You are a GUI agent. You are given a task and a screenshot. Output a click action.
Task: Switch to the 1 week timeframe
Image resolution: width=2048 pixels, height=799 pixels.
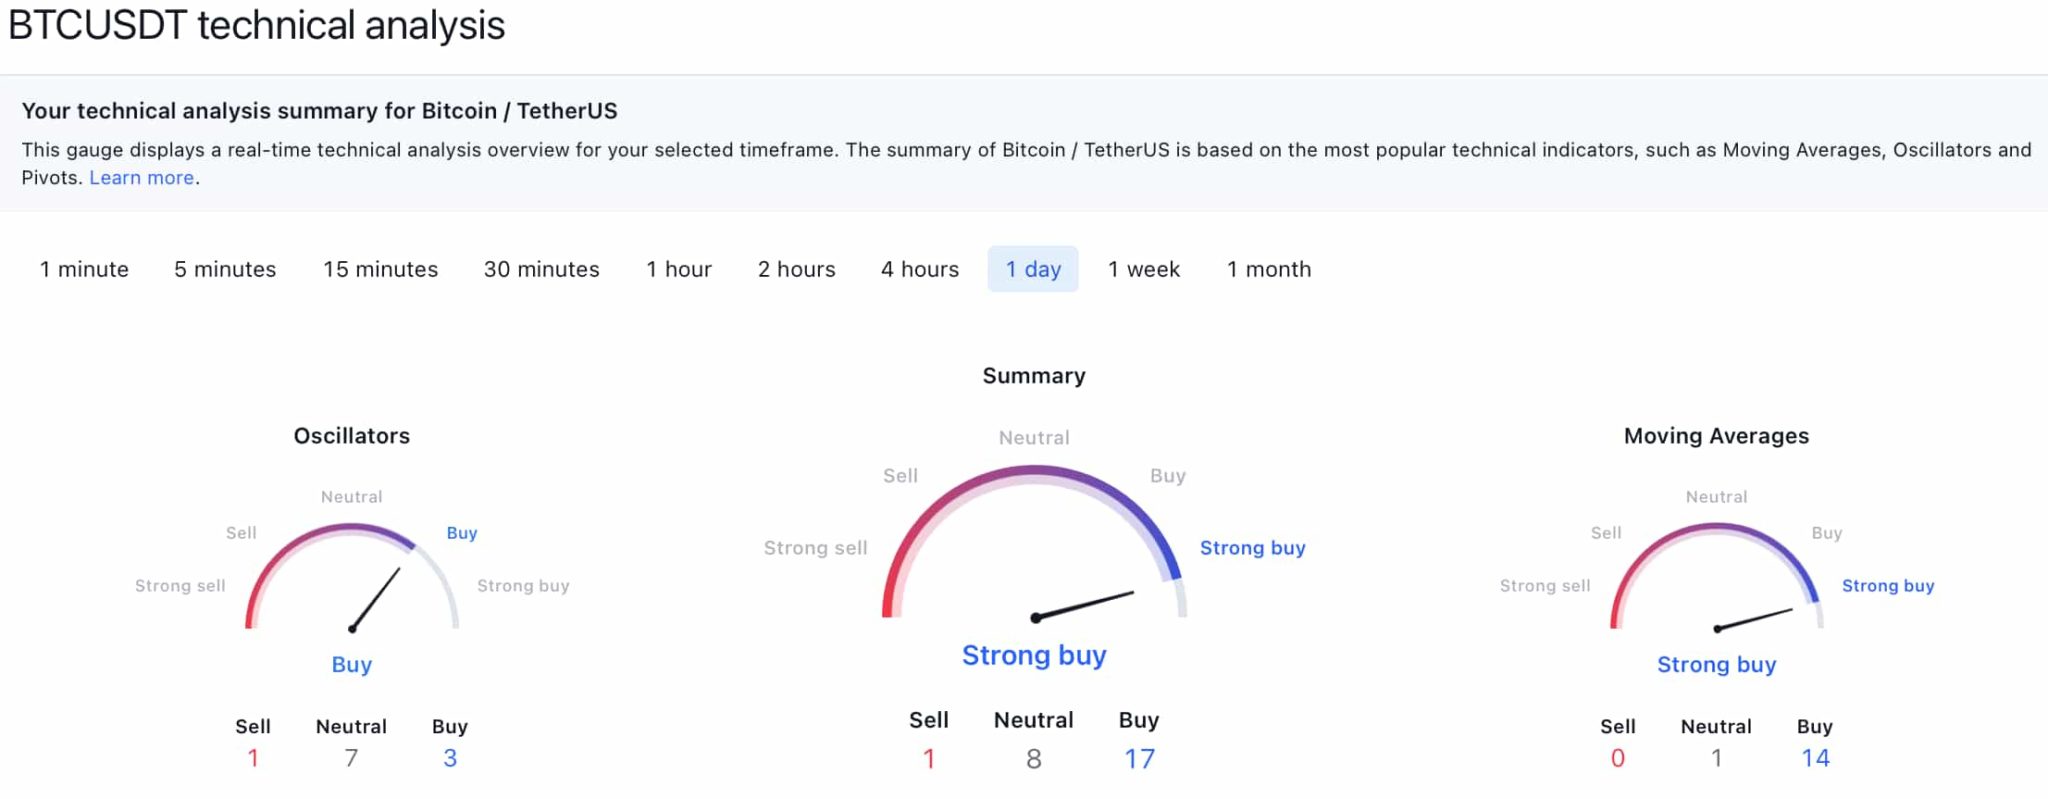1144,269
